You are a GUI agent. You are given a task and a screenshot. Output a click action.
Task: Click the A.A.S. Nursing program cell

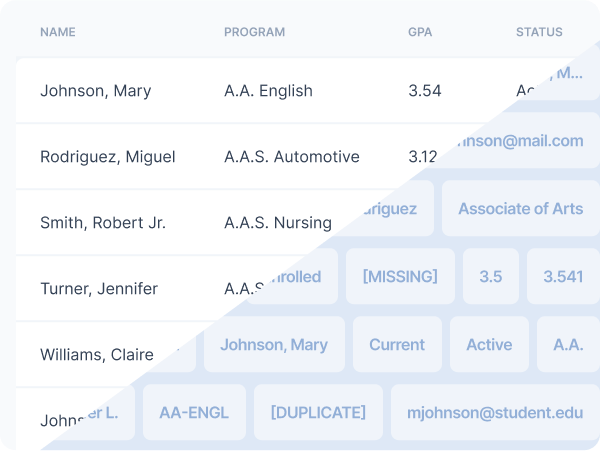click(x=278, y=223)
